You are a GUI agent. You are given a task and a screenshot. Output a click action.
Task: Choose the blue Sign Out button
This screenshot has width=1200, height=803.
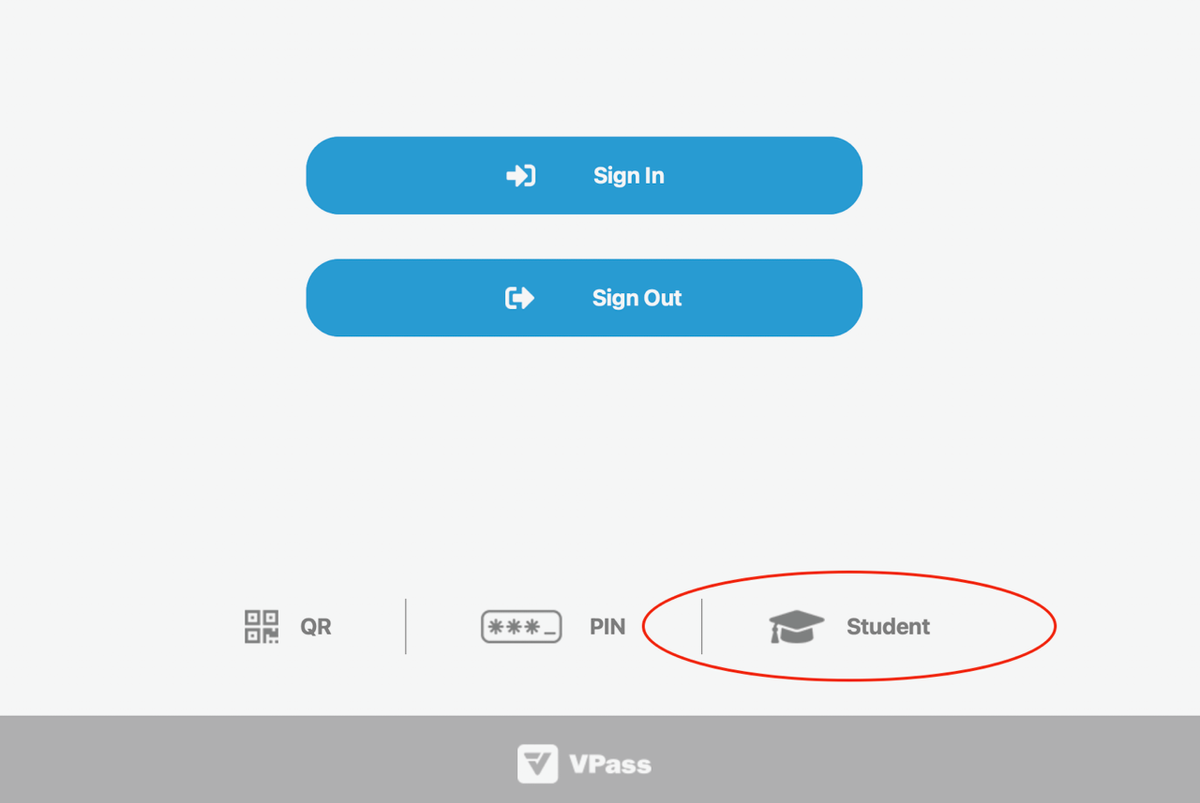pyautogui.click(x=584, y=298)
